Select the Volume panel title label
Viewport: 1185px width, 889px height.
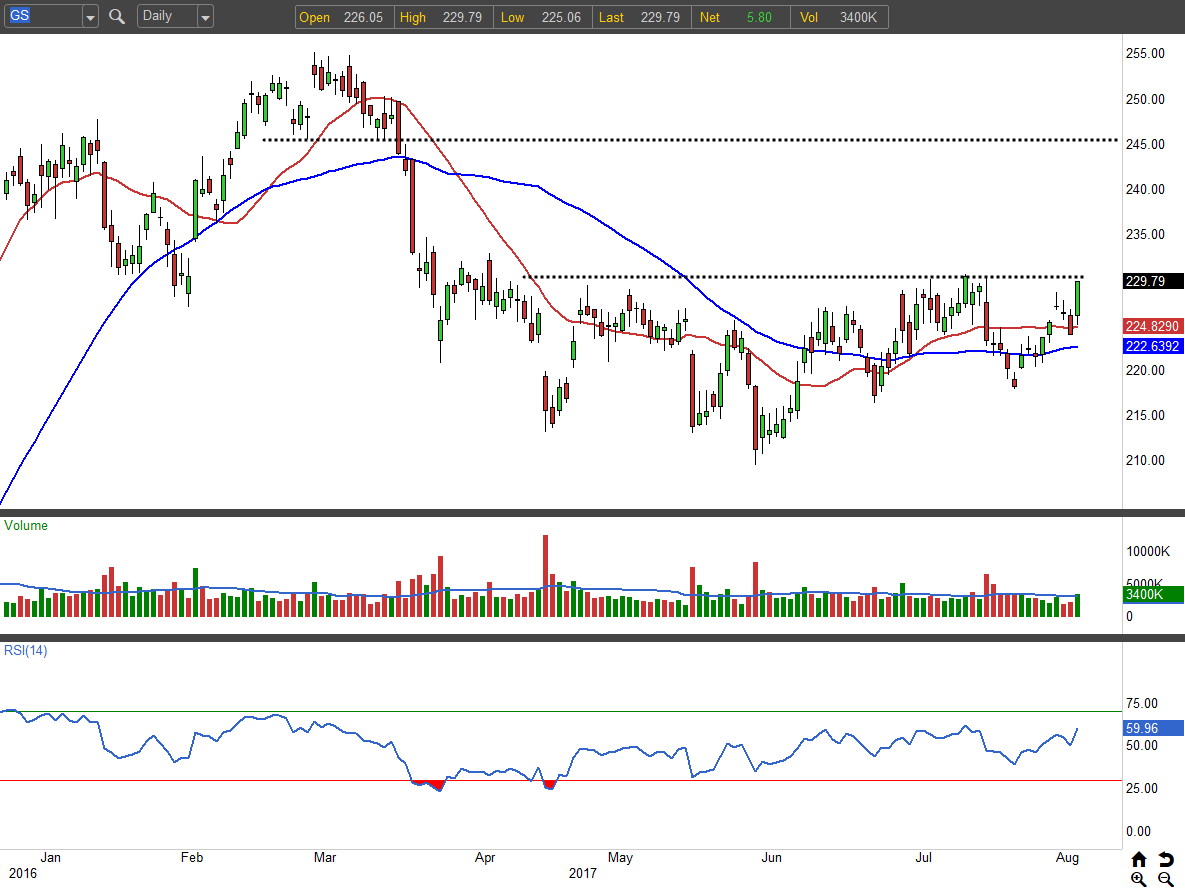[25, 525]
